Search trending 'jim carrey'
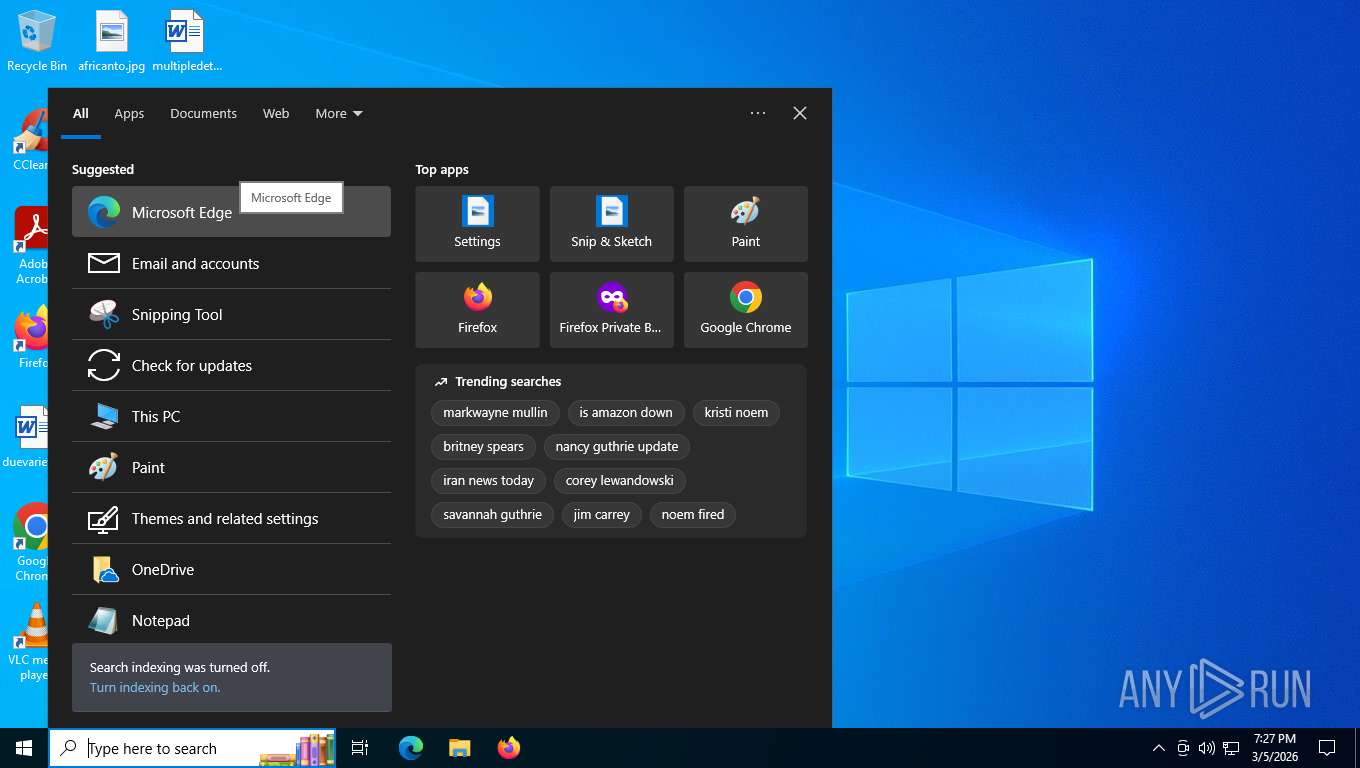The height and width of the screenshot is (768, 1360). (x=602, y=514)
